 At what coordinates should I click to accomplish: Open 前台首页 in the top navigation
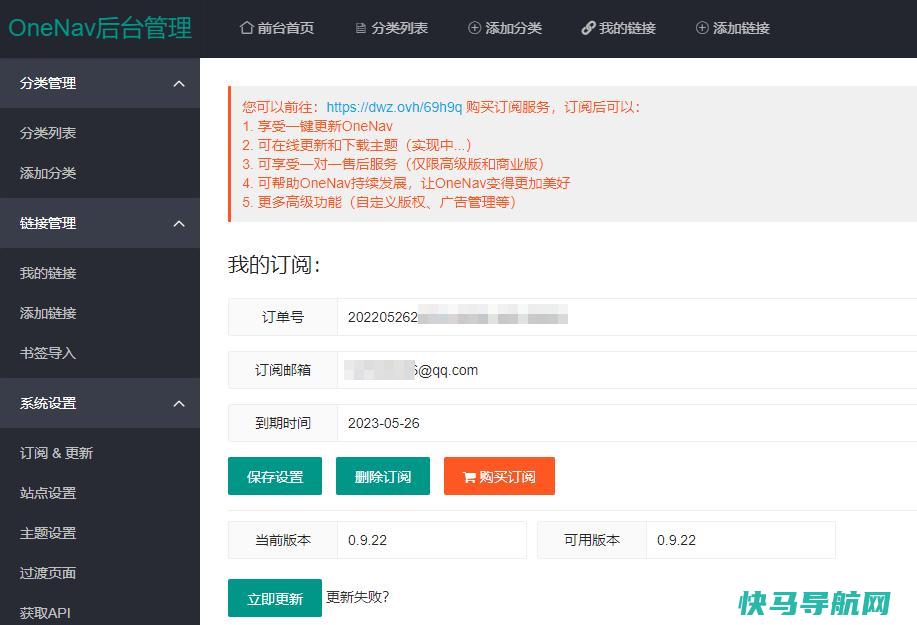tap(277, 27)
